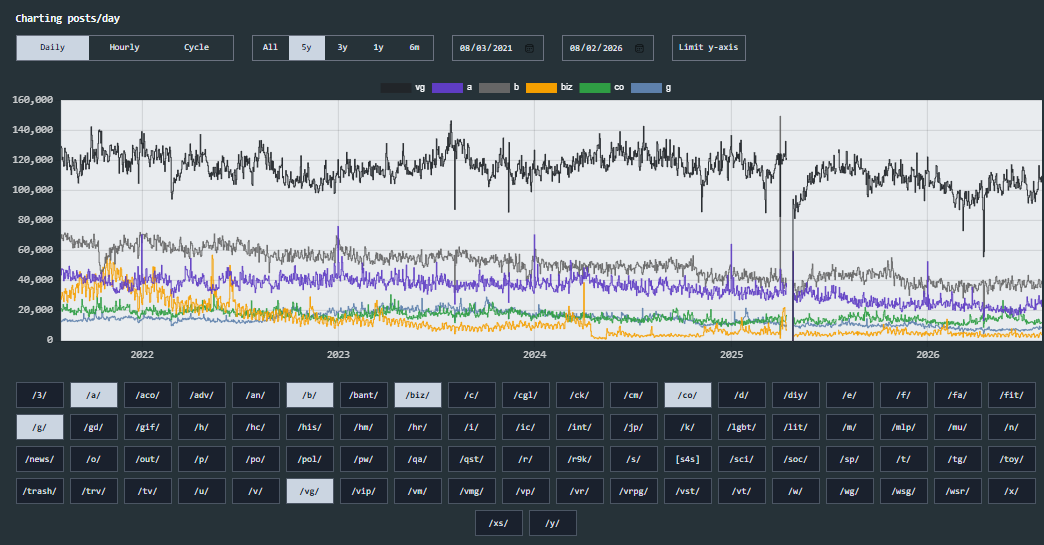
Task: Add the /vr/ board to chart
Action: (x=580, y=491)
